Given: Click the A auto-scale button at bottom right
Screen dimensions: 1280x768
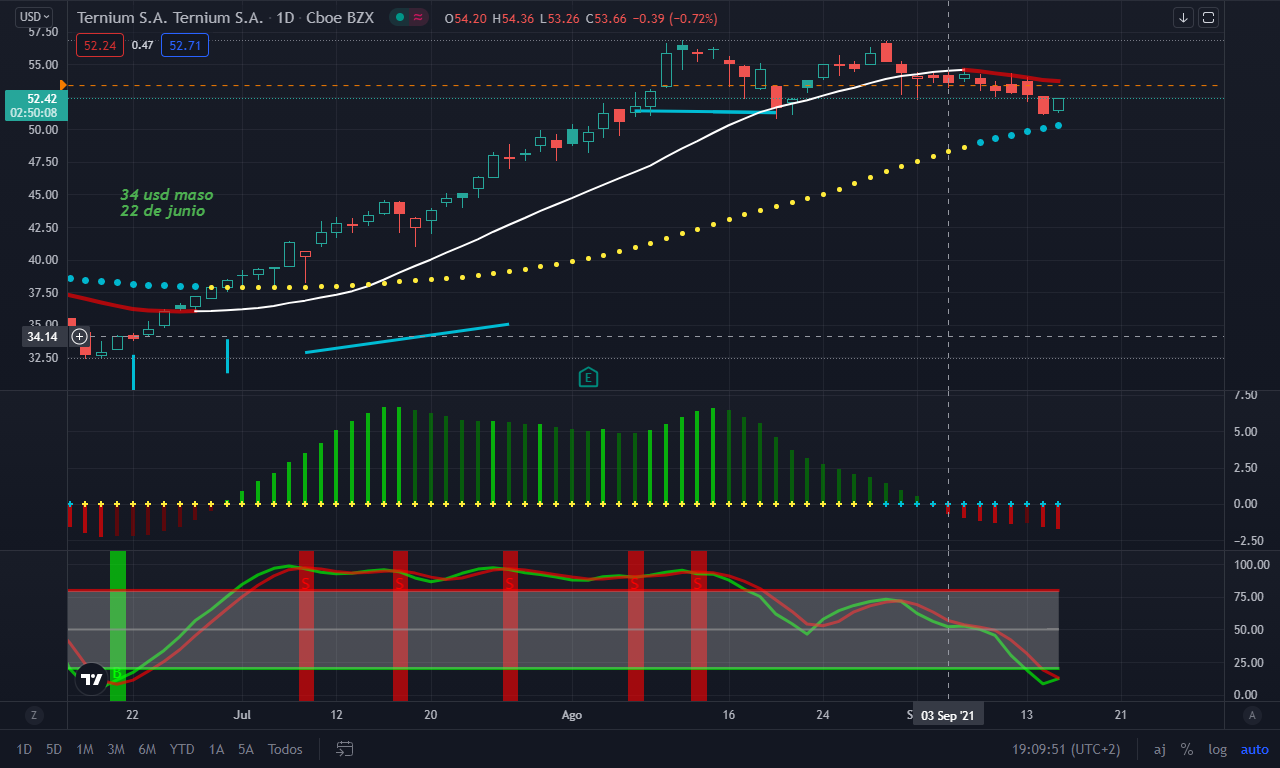Looking at the screenshot, I should tap(1251, 715).
